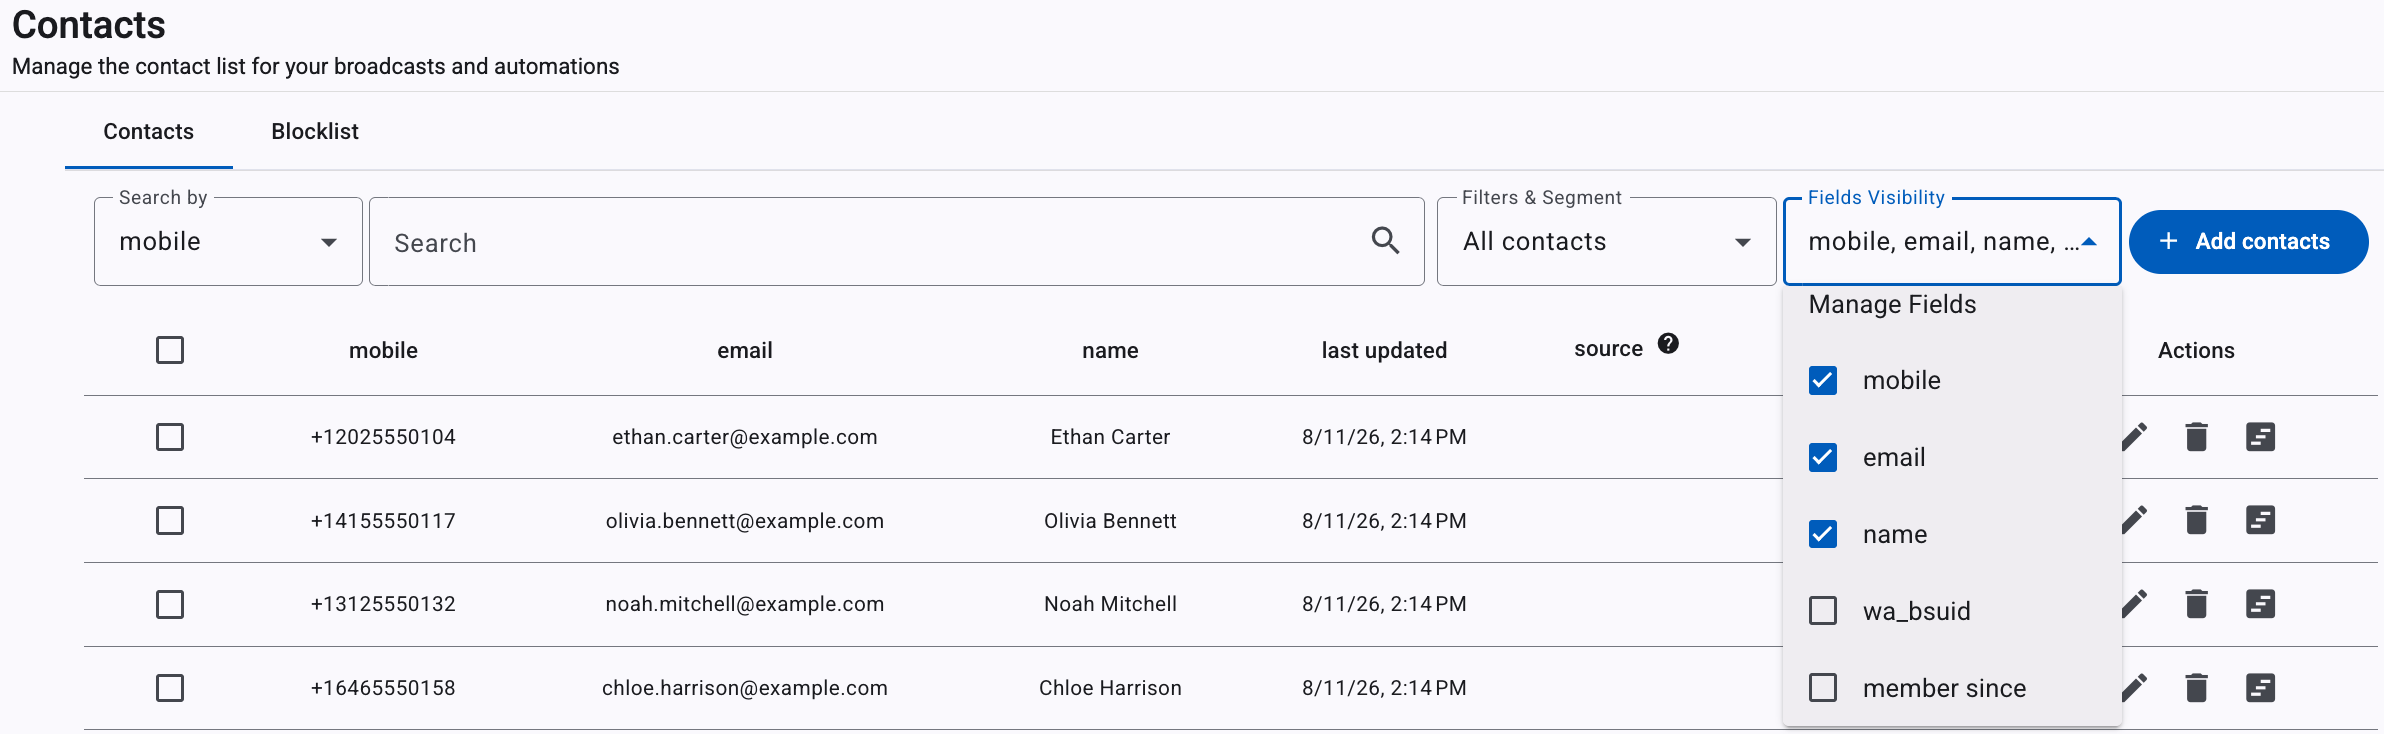Edit Ethan Carter's contact with pencil icon
Screen dimensions: 2384x734
pos(2134,437)
